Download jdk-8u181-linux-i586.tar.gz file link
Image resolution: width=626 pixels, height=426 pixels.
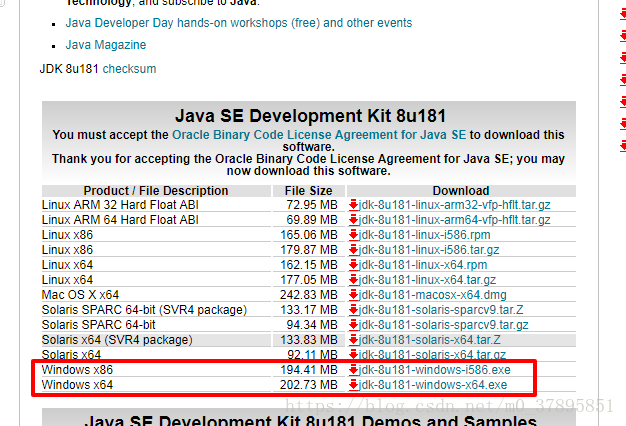[429, 250]
